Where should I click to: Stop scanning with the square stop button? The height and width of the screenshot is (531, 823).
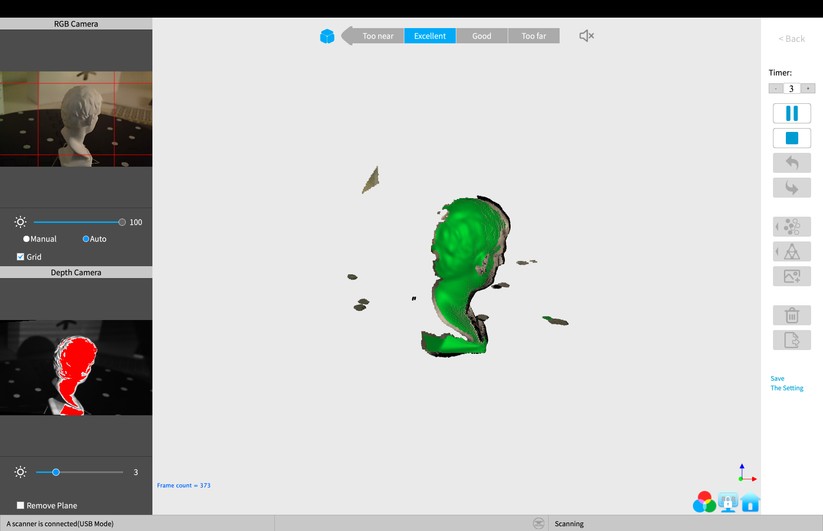791,138
